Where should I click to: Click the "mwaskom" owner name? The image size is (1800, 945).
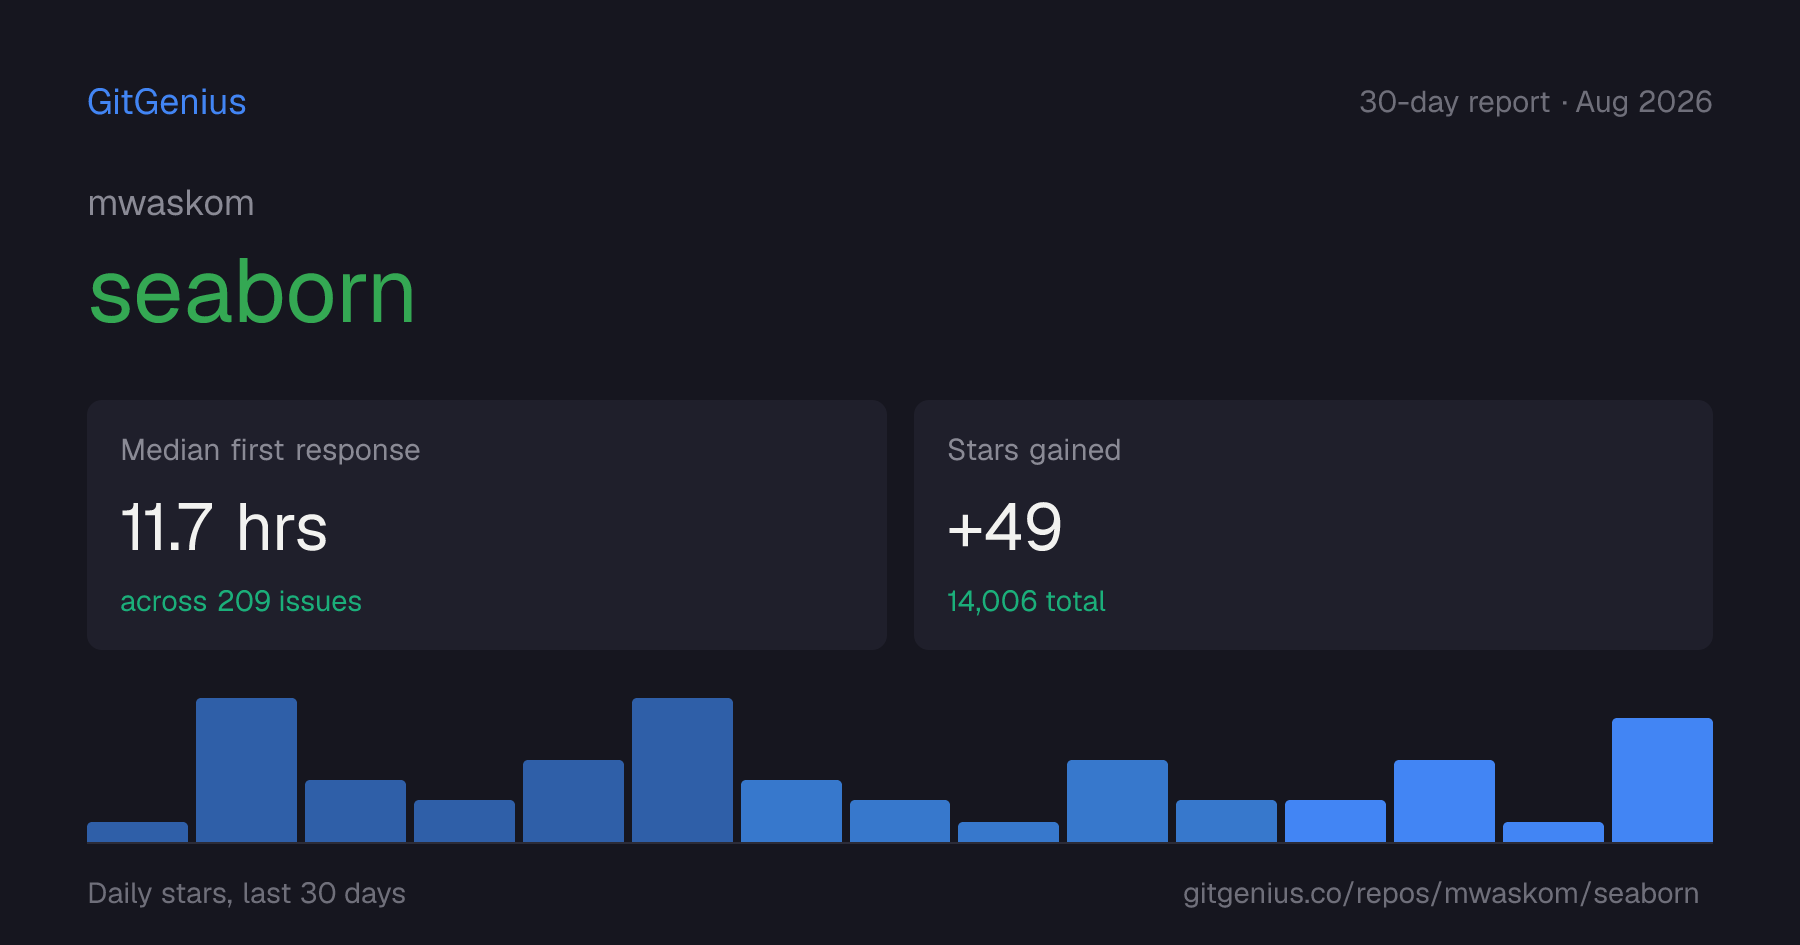(x=171, y=203)
